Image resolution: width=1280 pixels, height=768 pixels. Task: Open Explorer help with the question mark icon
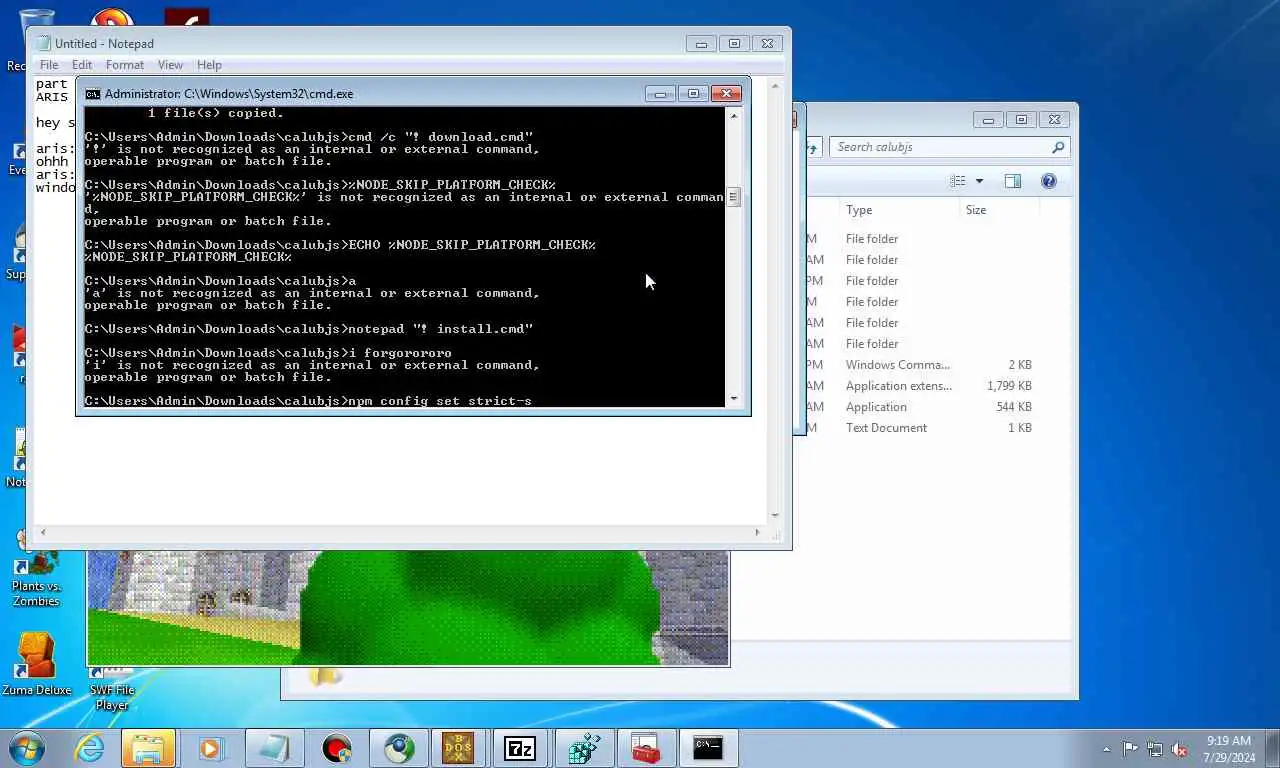[x=1048, y=181]
